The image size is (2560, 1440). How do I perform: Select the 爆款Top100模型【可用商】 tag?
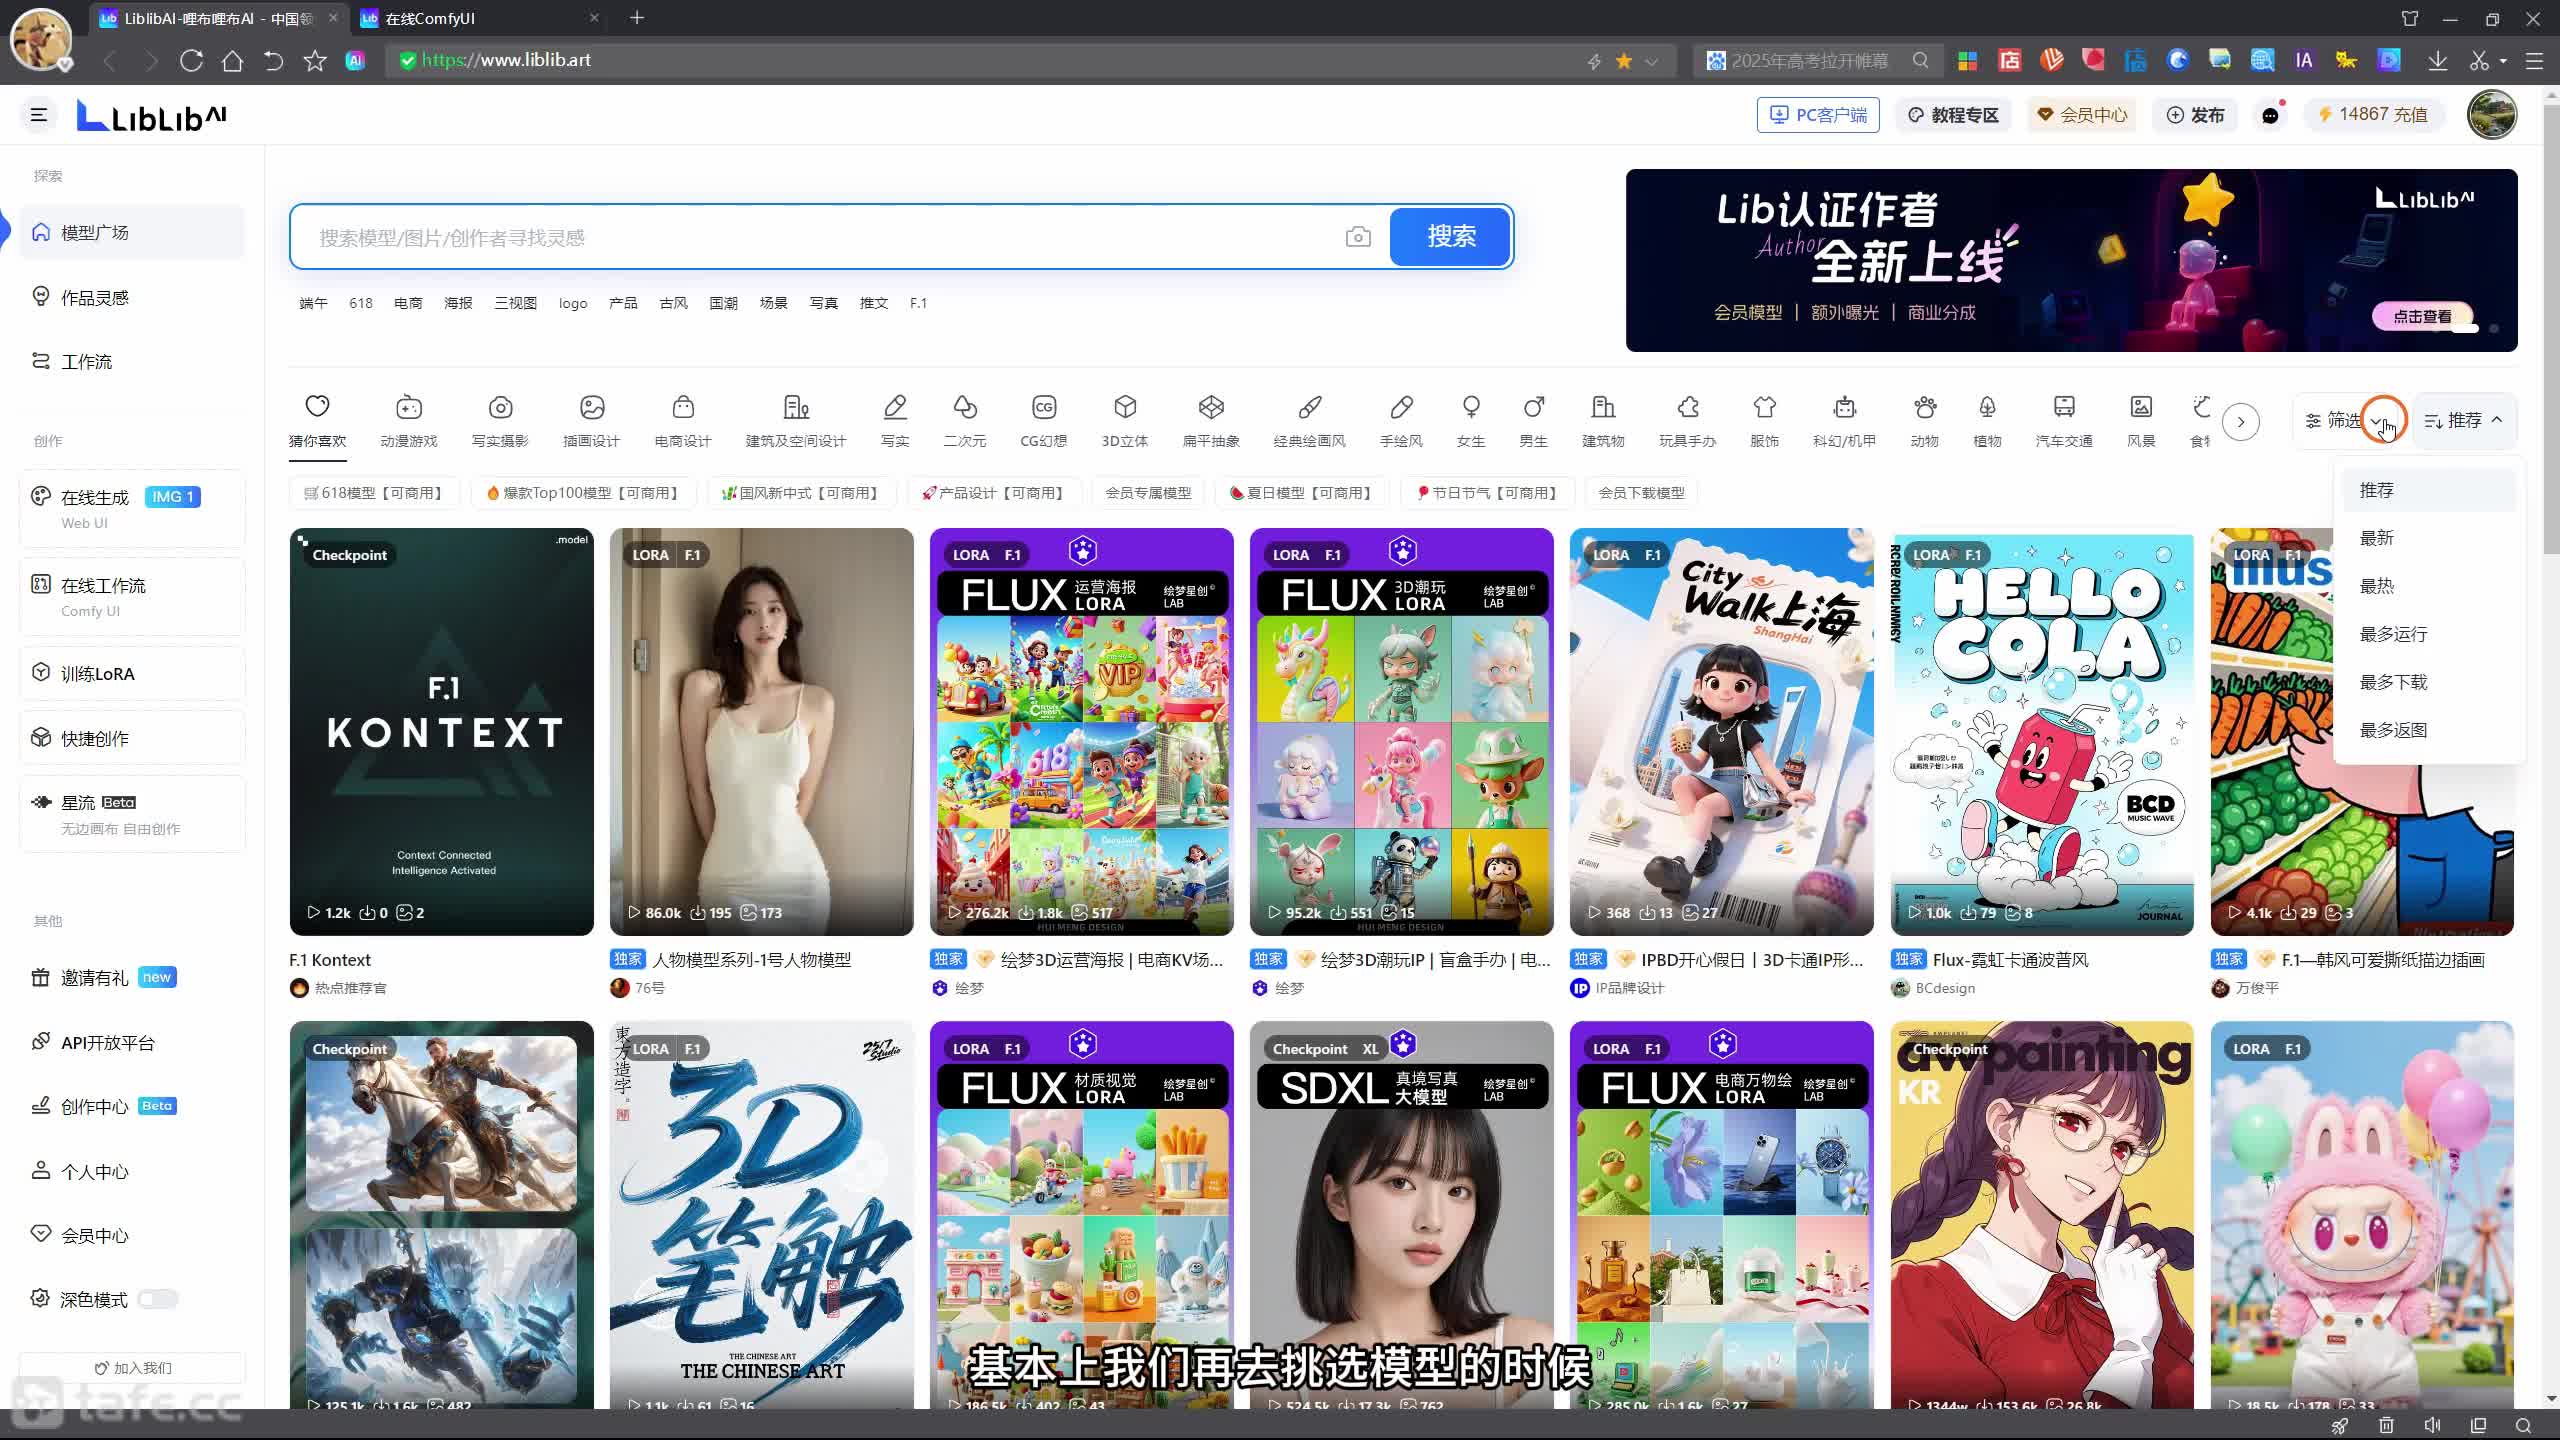582,493
